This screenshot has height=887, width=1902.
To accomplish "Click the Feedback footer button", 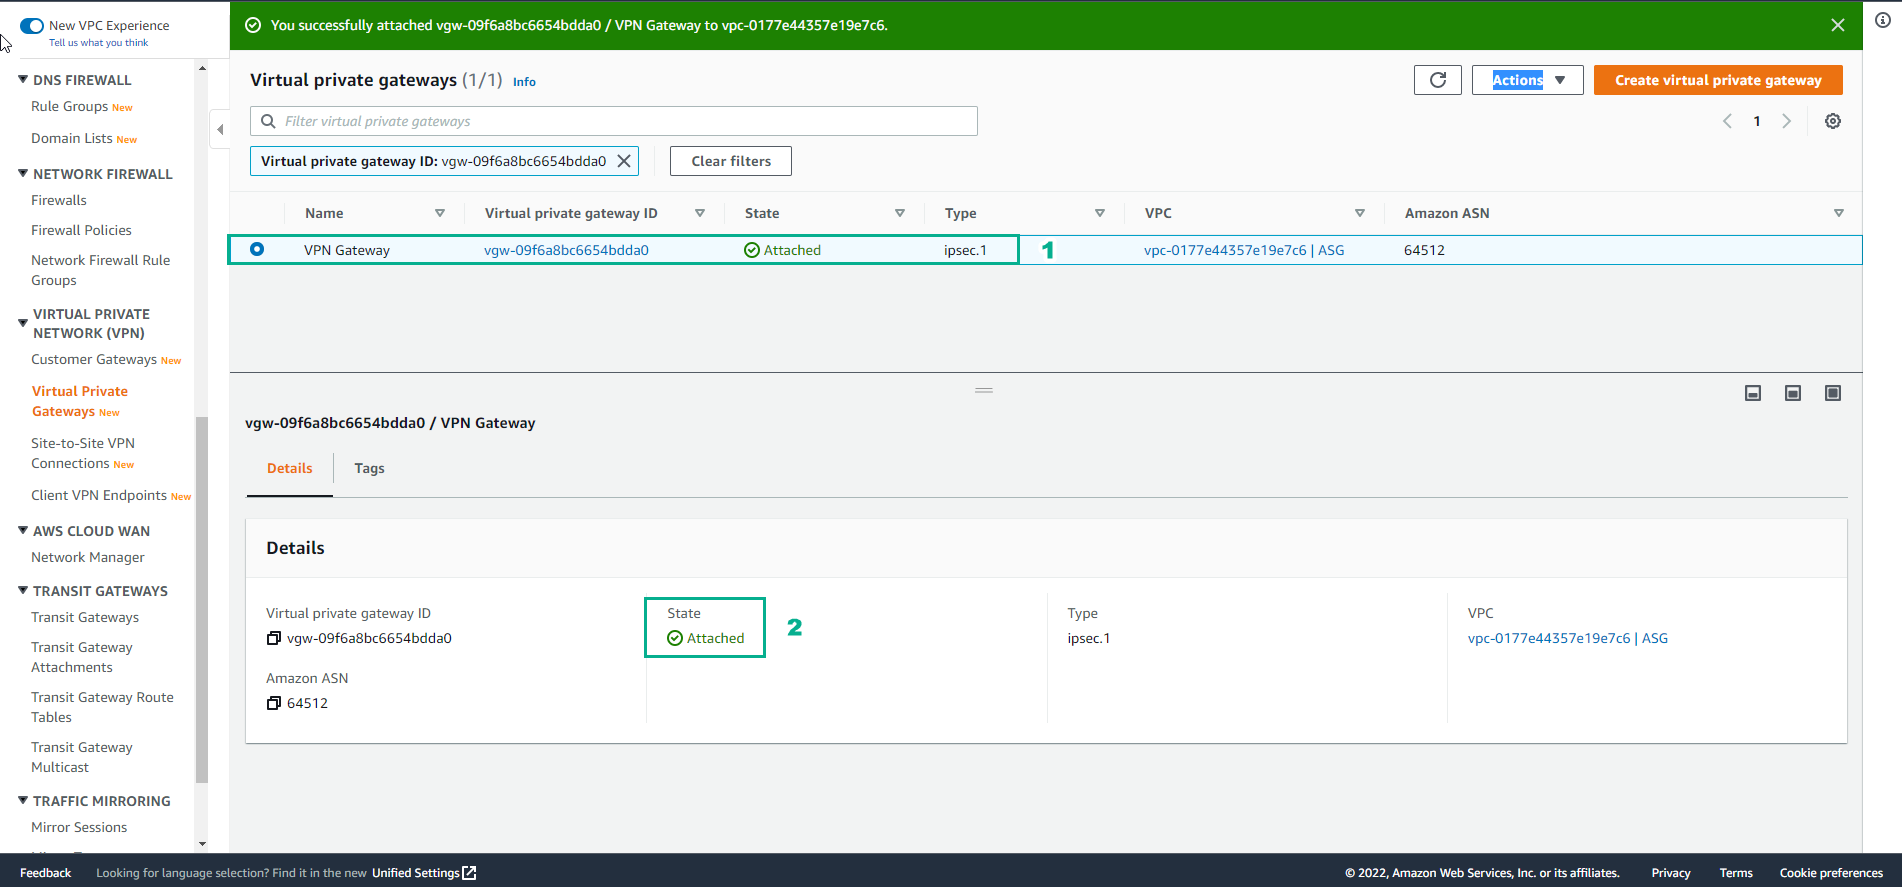I will click(45, 873).
